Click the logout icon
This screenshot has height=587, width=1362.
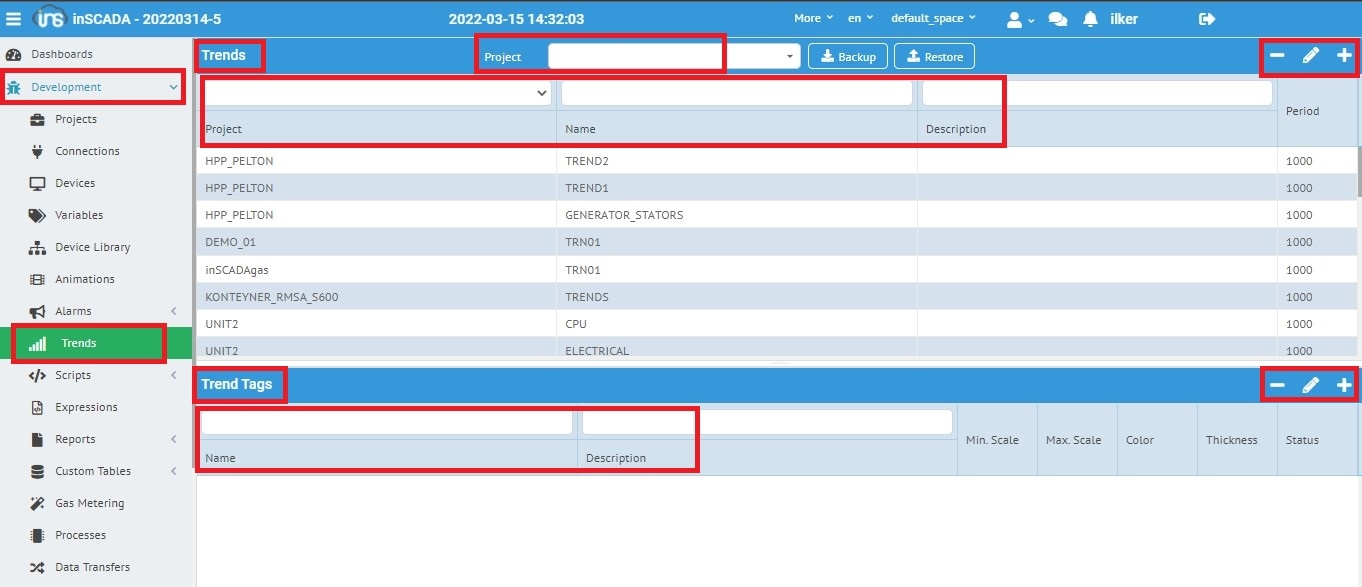pyautogui.click(x=1207, y=19)
